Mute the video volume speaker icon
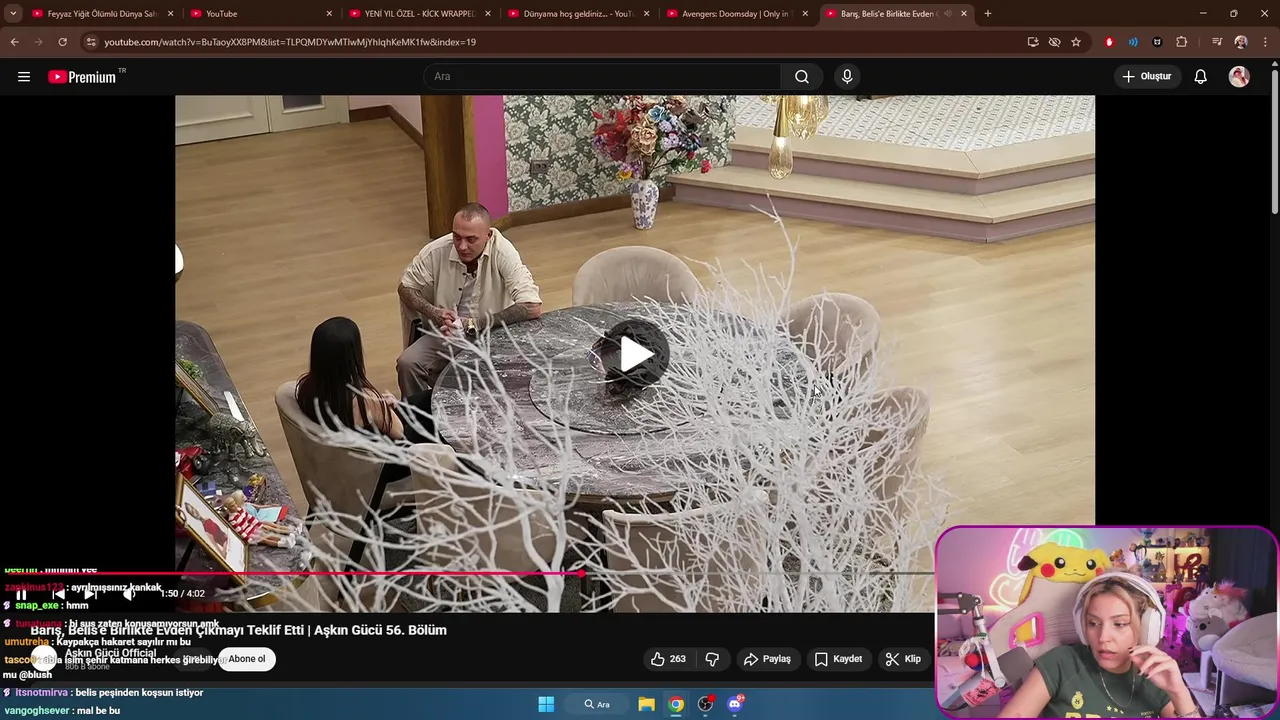This screenshot has height=720, width=1280. pyautogui.click(x=128, y=594)
